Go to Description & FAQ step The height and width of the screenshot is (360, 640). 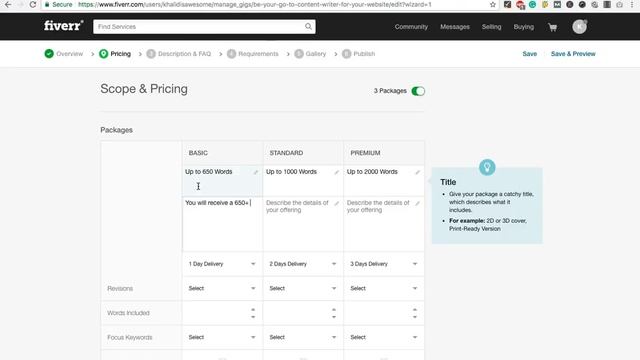184,54
